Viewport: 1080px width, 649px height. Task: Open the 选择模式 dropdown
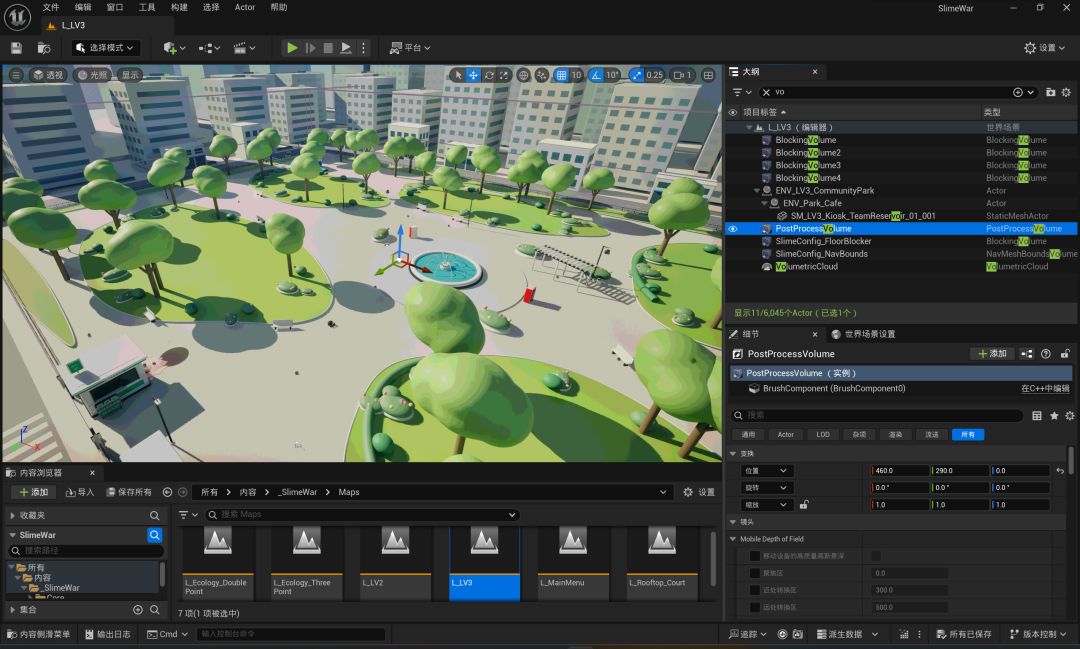click(x=105, y=48)
